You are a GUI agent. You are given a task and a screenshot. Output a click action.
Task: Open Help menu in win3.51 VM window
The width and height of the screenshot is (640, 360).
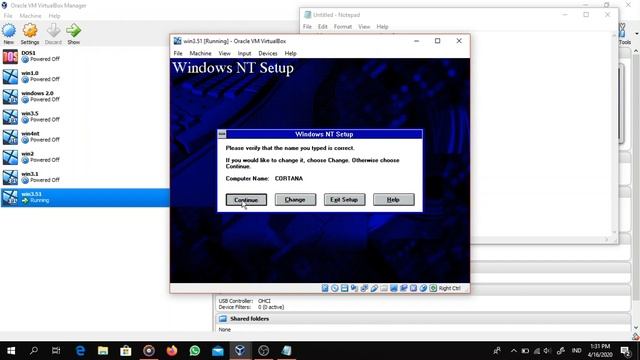click(291, 53)
